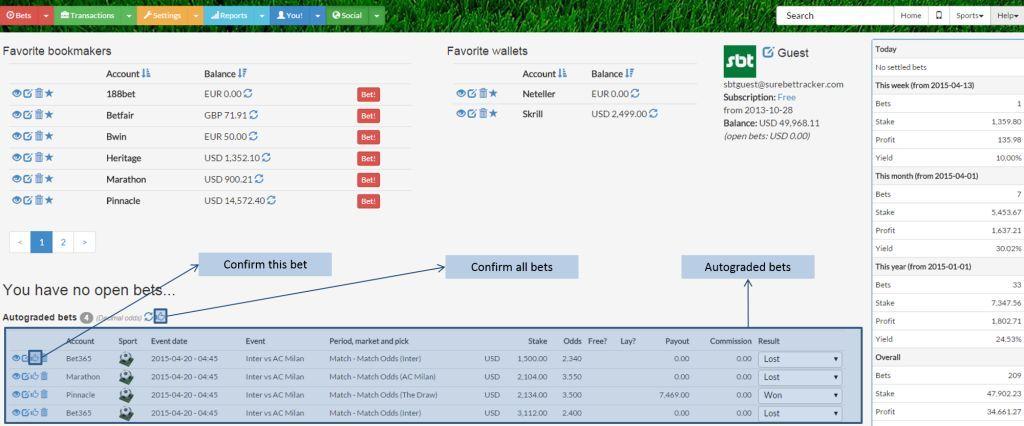Expand the Social menu caret
1024x426 pixels.
click(377, 16)
